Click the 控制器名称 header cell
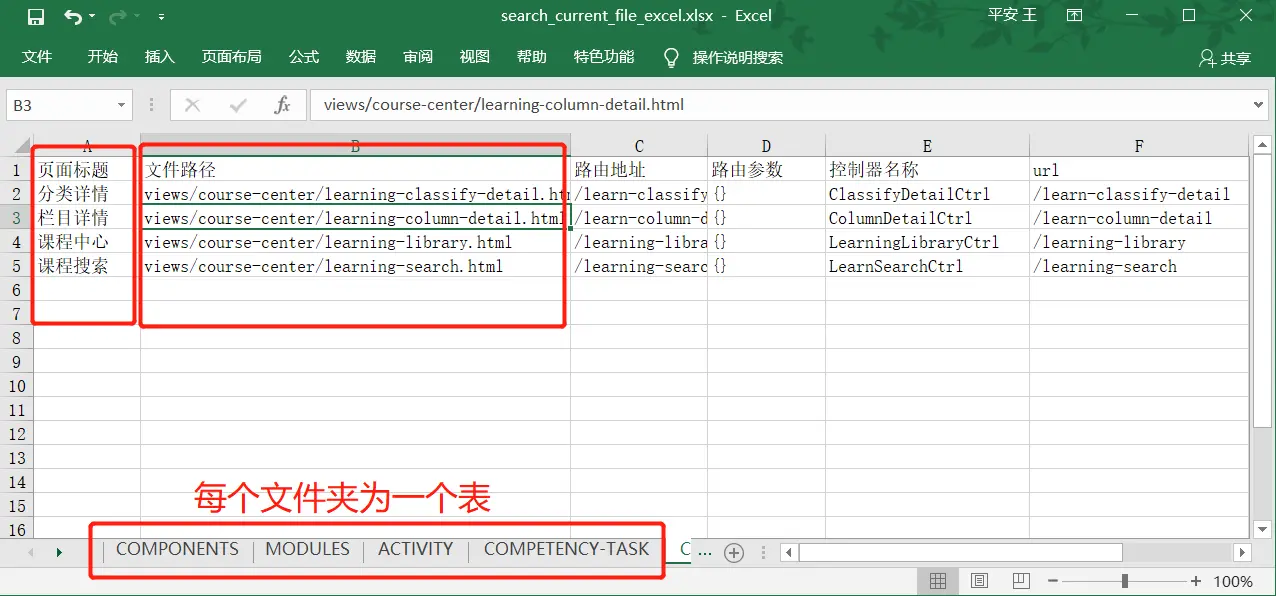This screenshot has width=1276, height=596. coord(927,170)
